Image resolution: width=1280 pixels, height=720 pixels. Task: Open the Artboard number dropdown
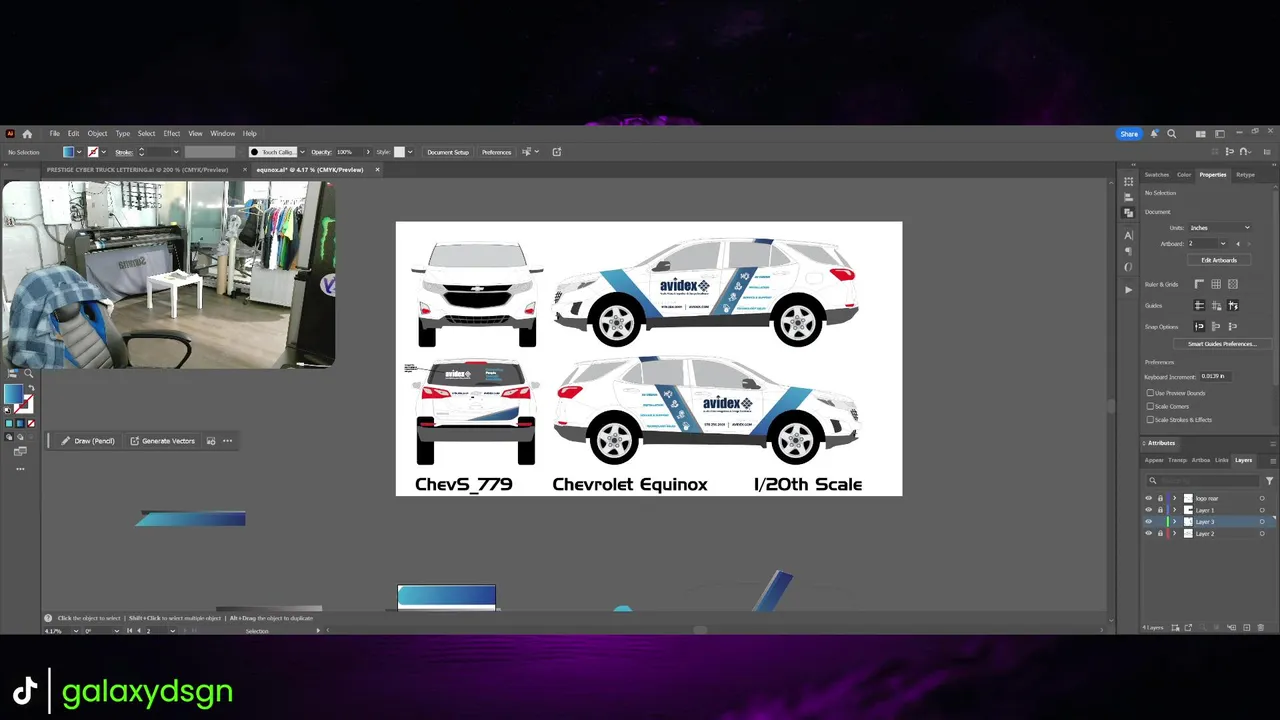click(x=1222, y=244)
